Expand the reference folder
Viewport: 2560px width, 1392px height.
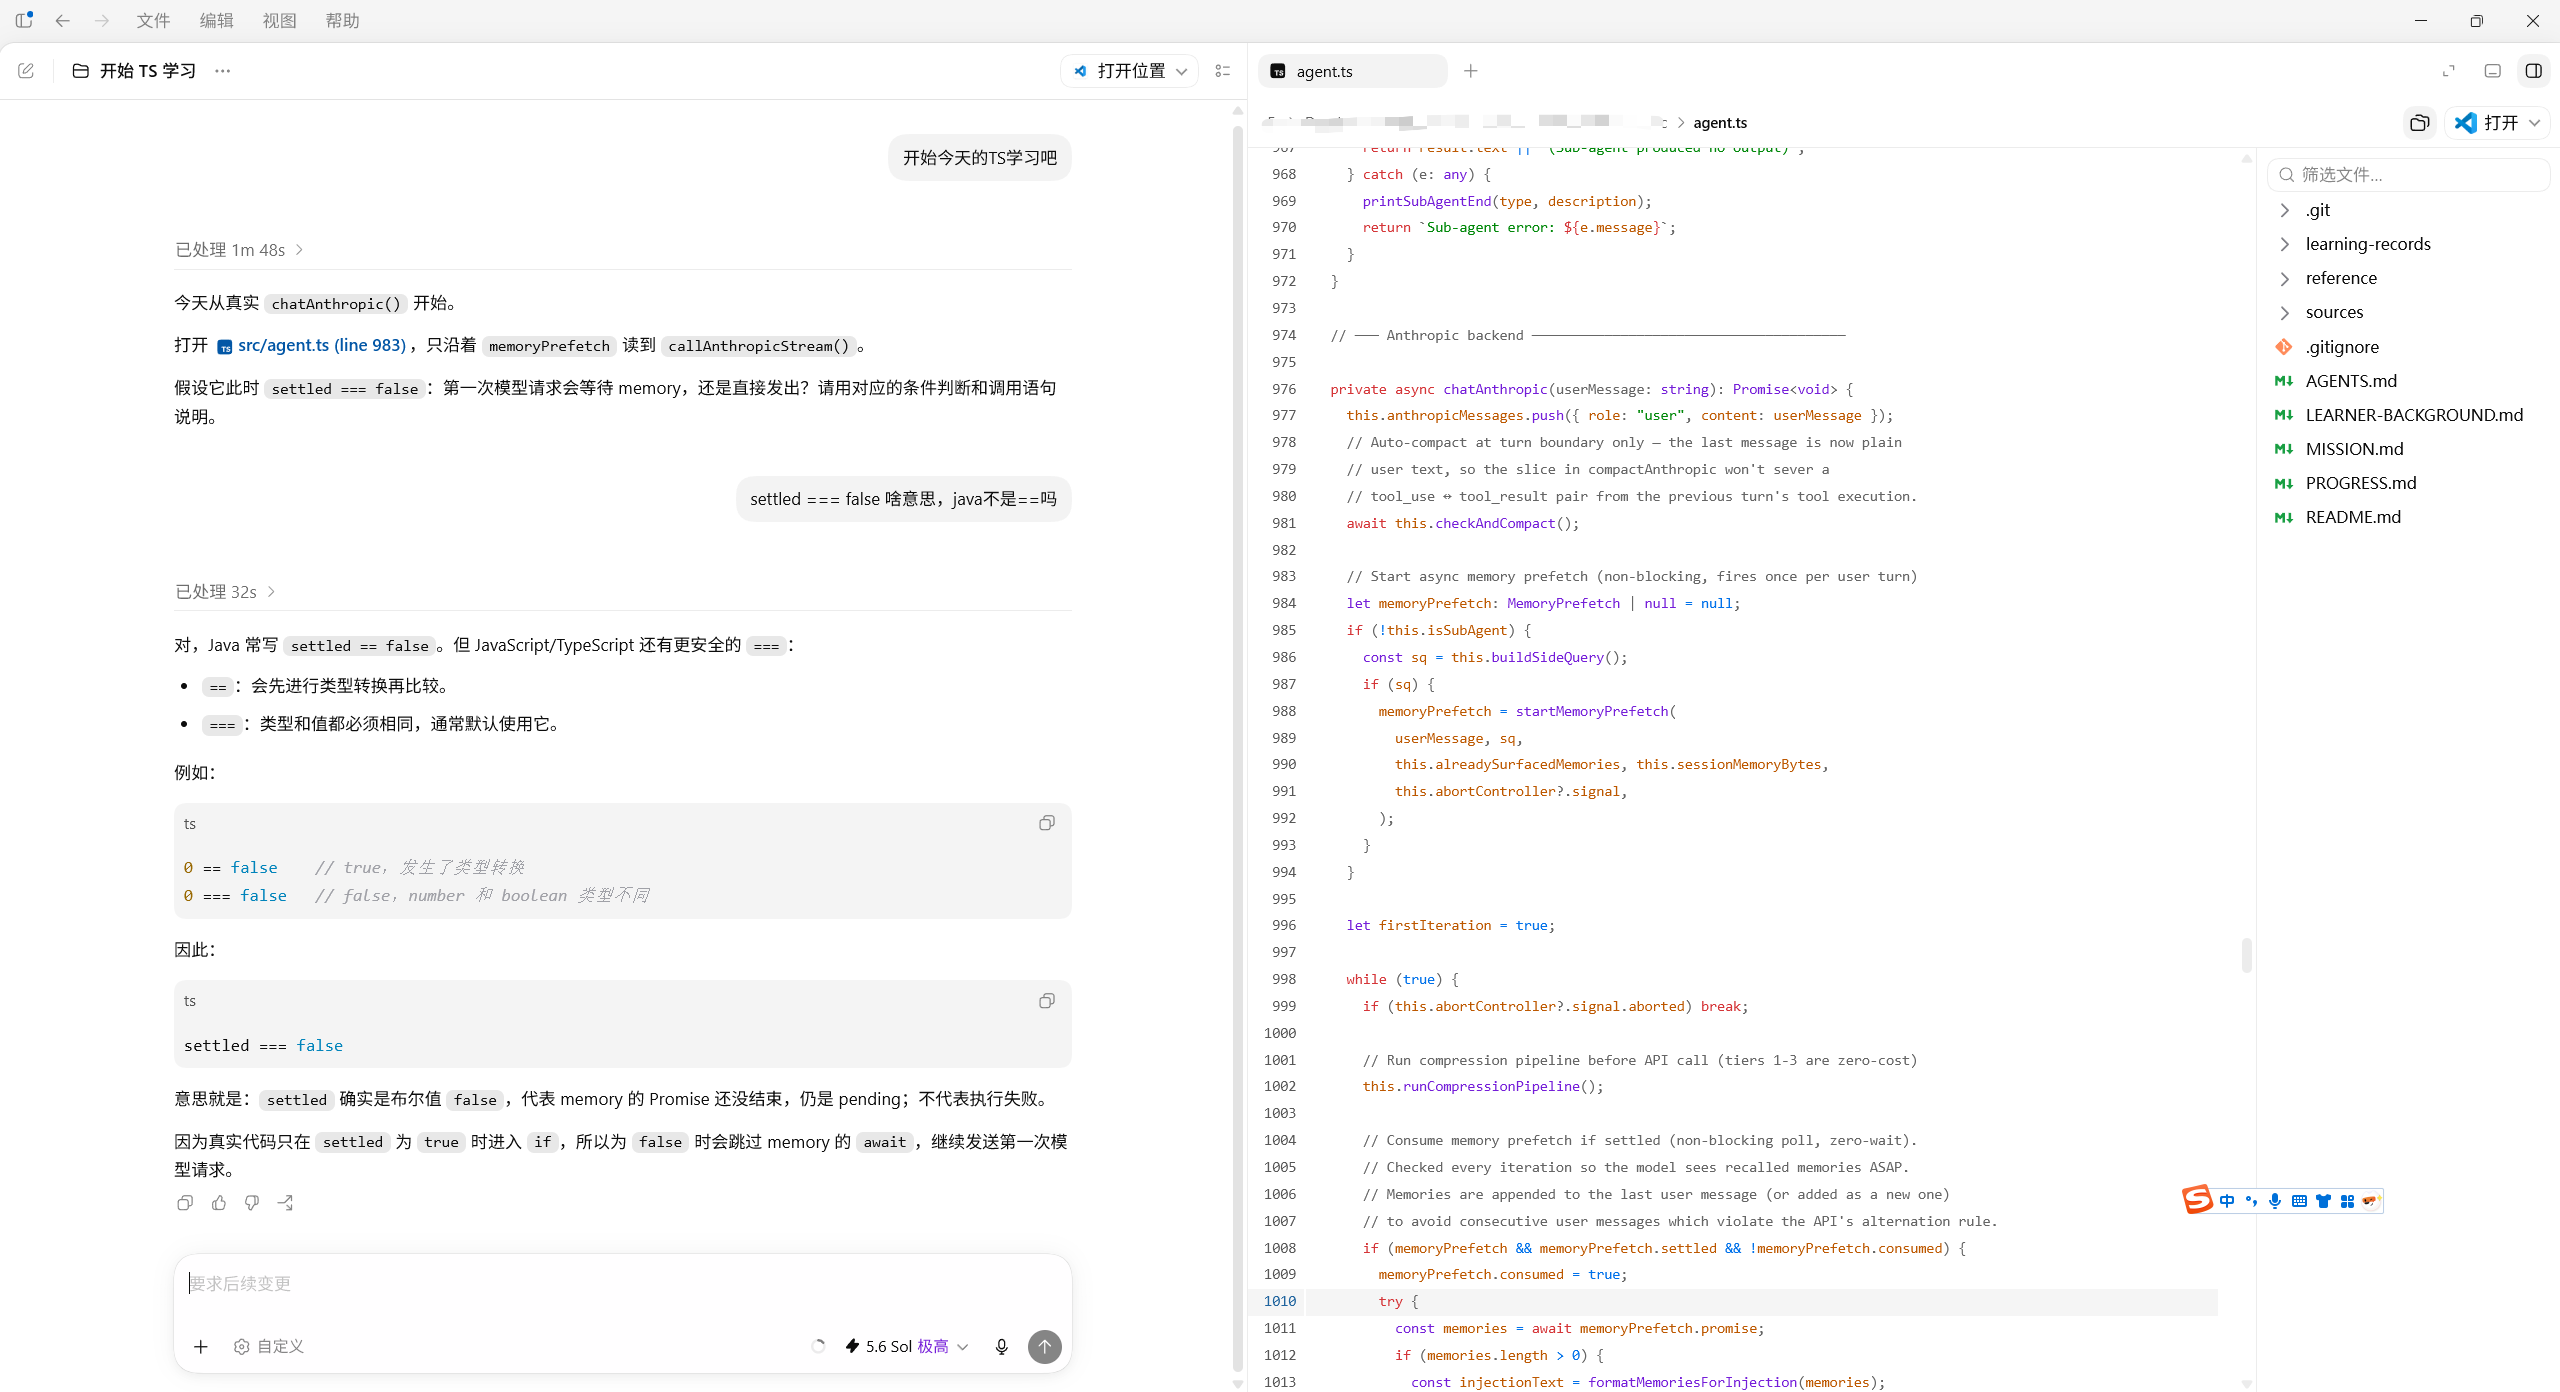(x=2284, y=278)
